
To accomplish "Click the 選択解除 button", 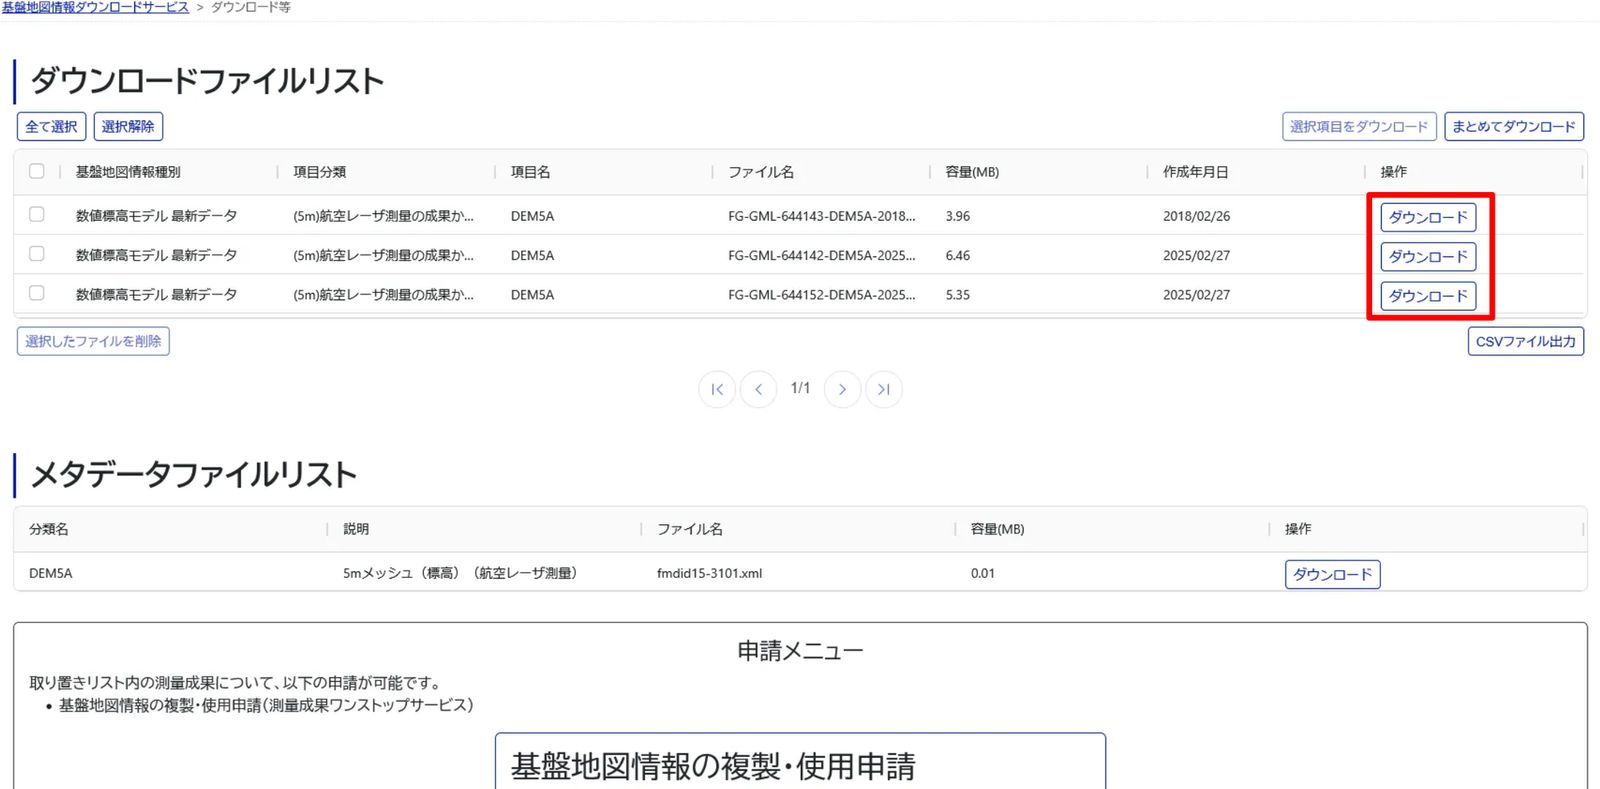I will click(128, 127).
